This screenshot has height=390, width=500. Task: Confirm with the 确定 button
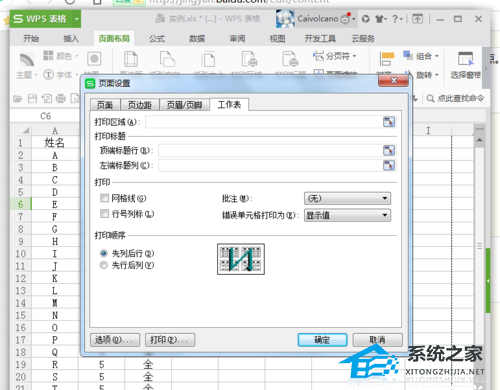(x=322, y=340)
